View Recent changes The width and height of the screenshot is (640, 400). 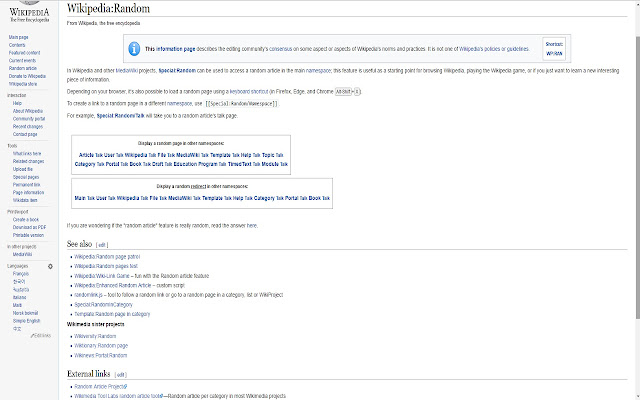point(28,127)
